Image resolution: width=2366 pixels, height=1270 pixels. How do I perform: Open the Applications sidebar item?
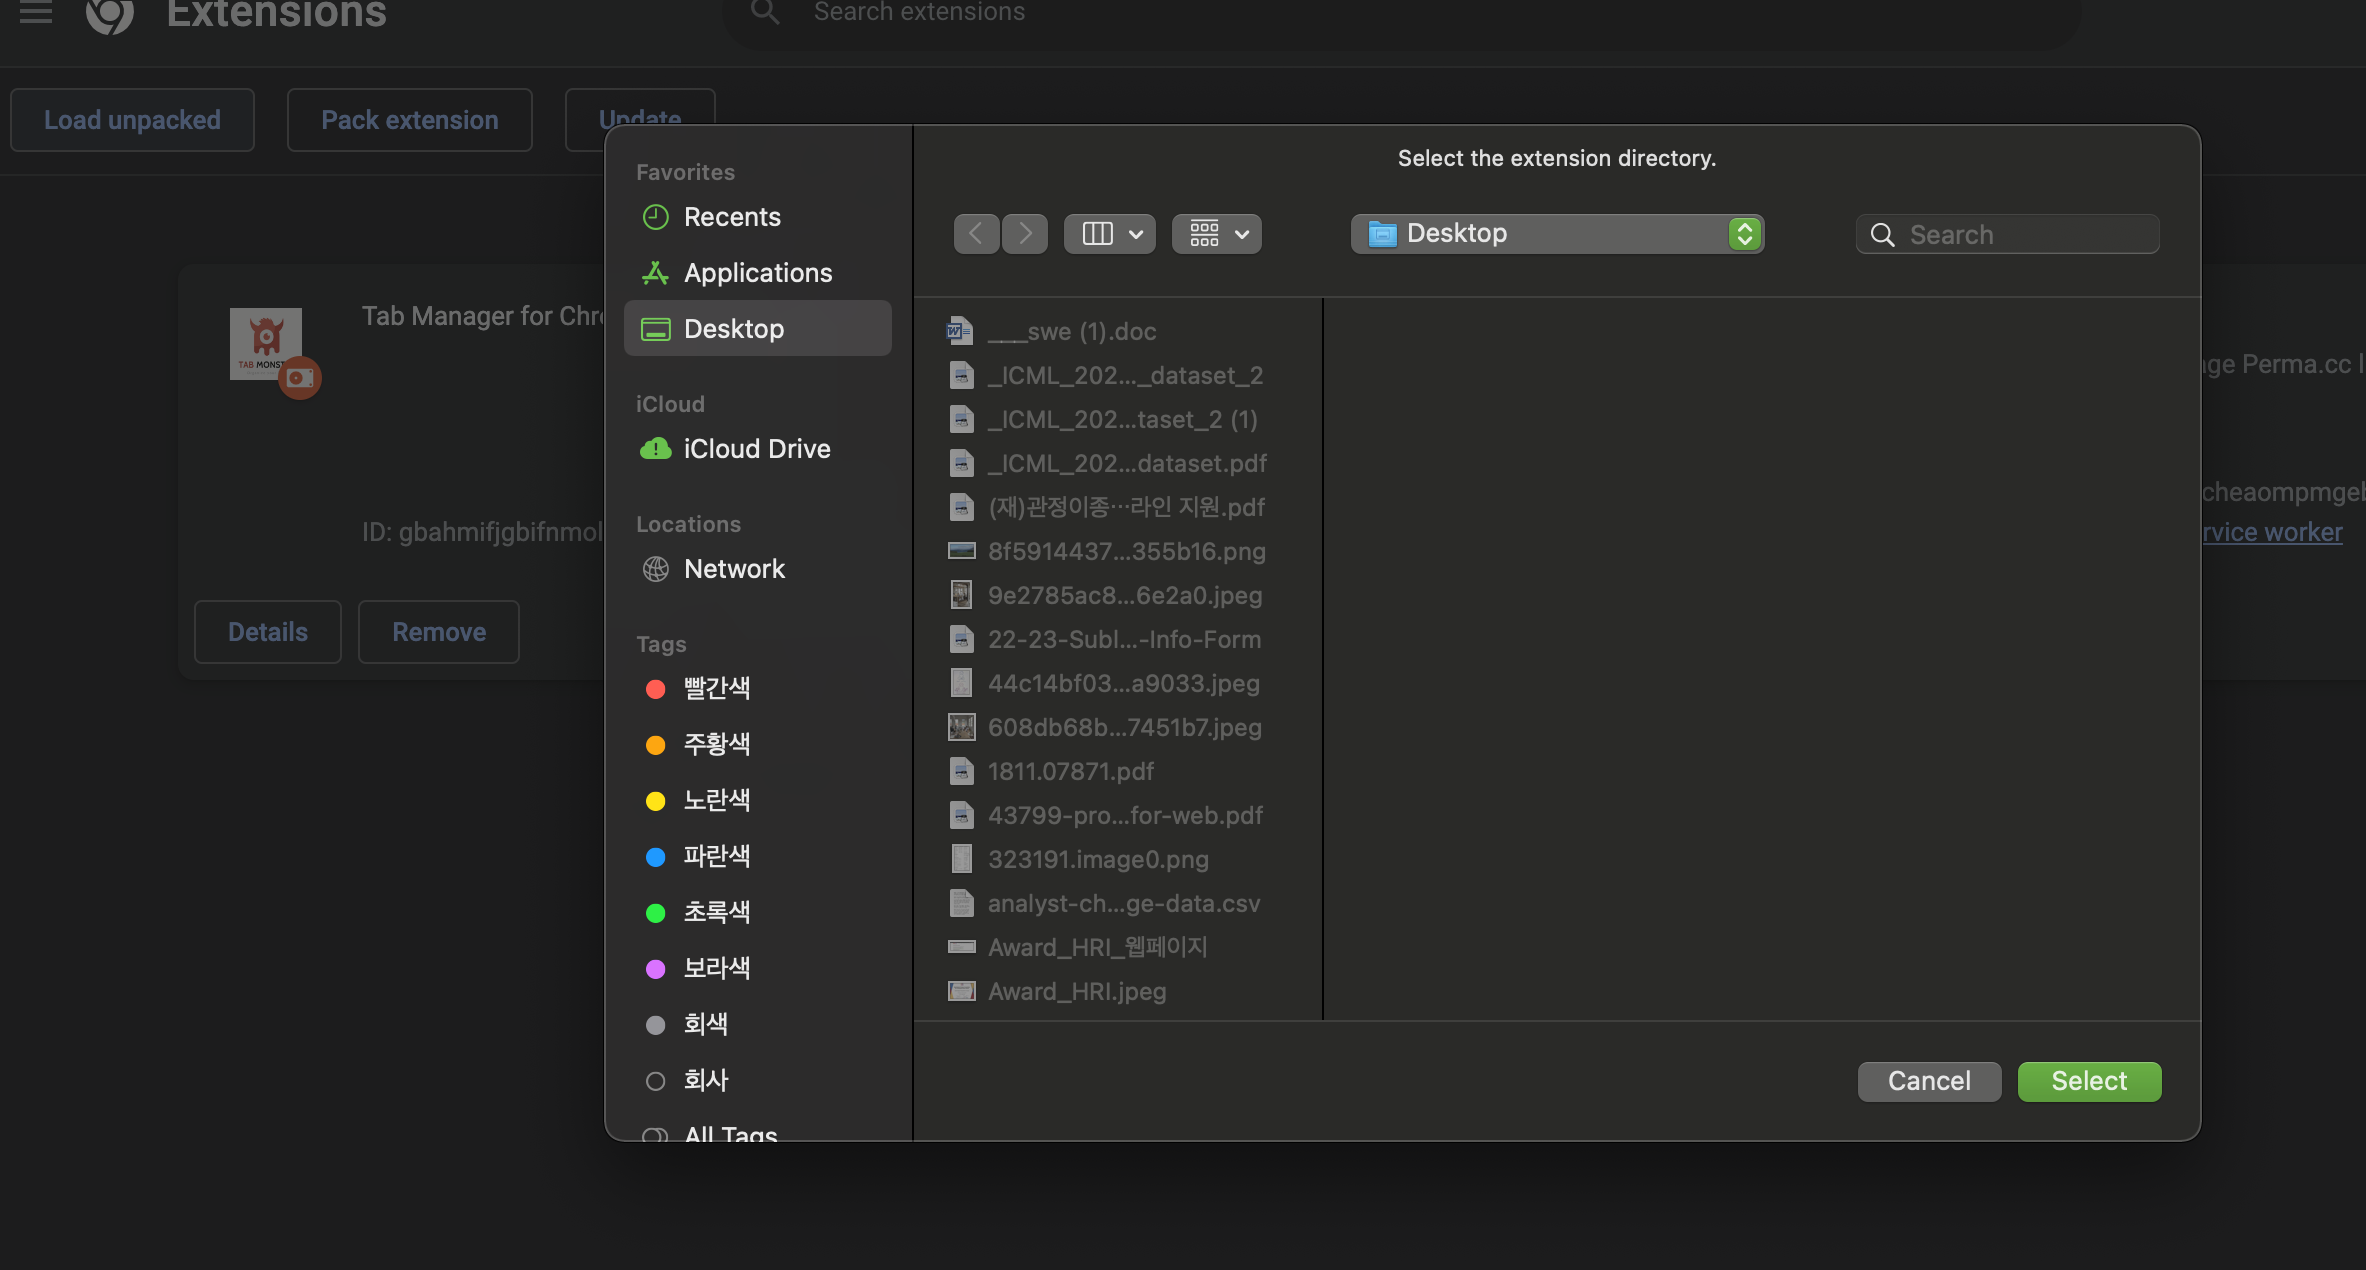point(757,273)
